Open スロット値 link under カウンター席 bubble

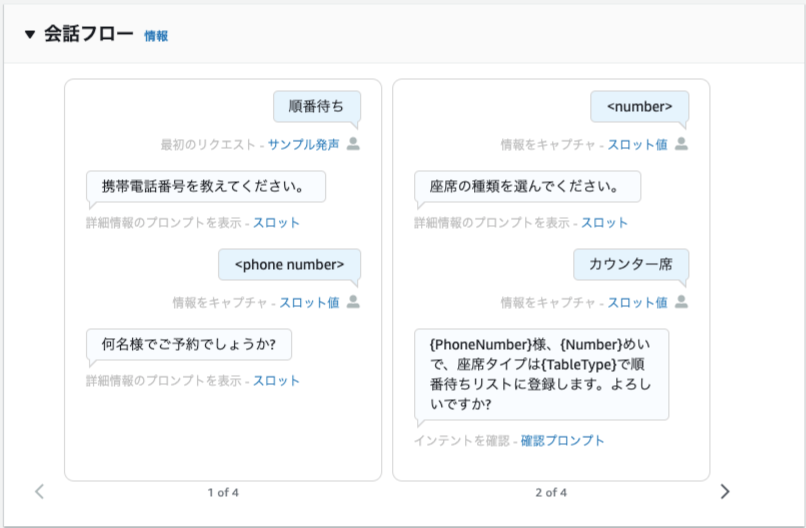(637, 302)
